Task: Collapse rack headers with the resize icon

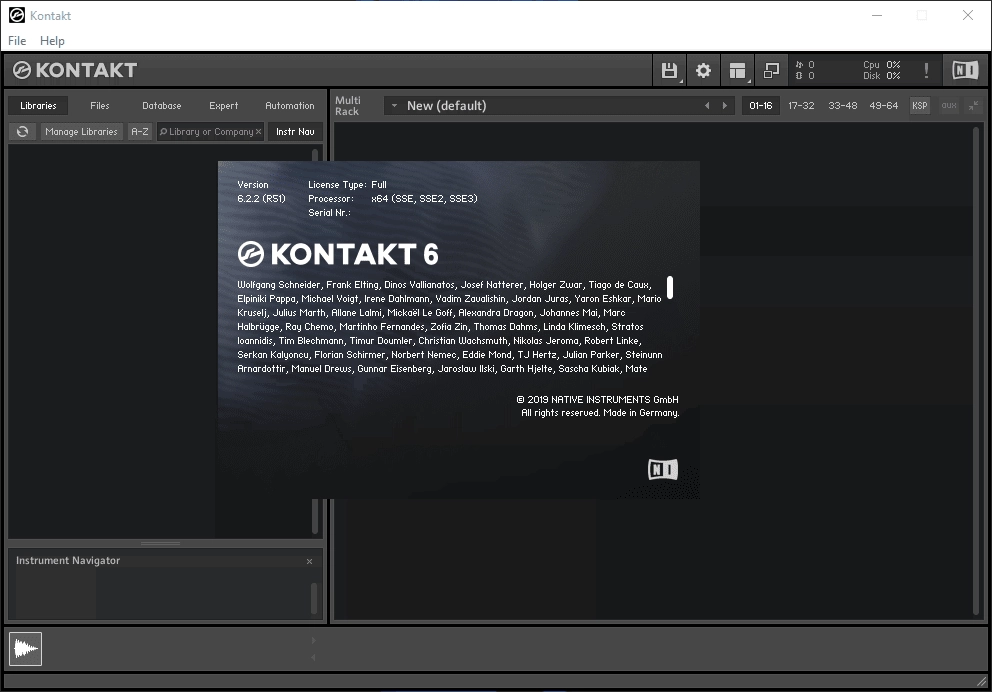Action: 974,106
